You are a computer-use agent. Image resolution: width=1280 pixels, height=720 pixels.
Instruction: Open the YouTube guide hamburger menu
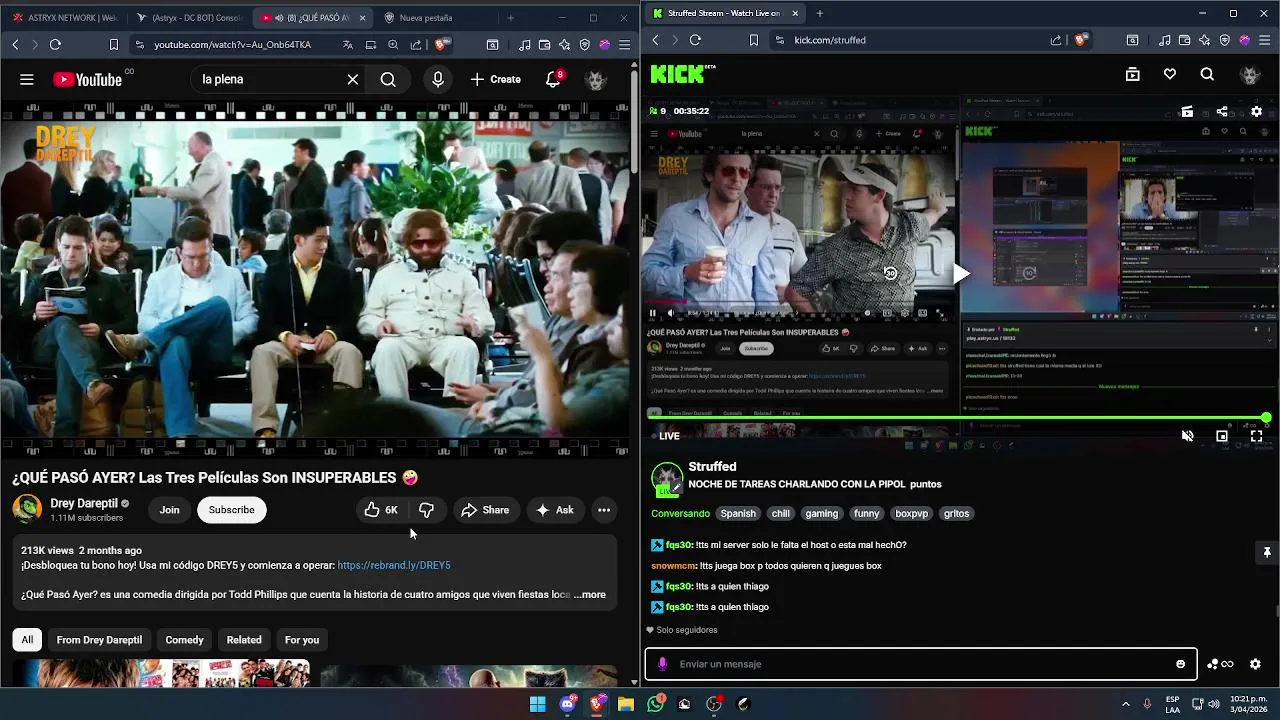click(27, 79)
